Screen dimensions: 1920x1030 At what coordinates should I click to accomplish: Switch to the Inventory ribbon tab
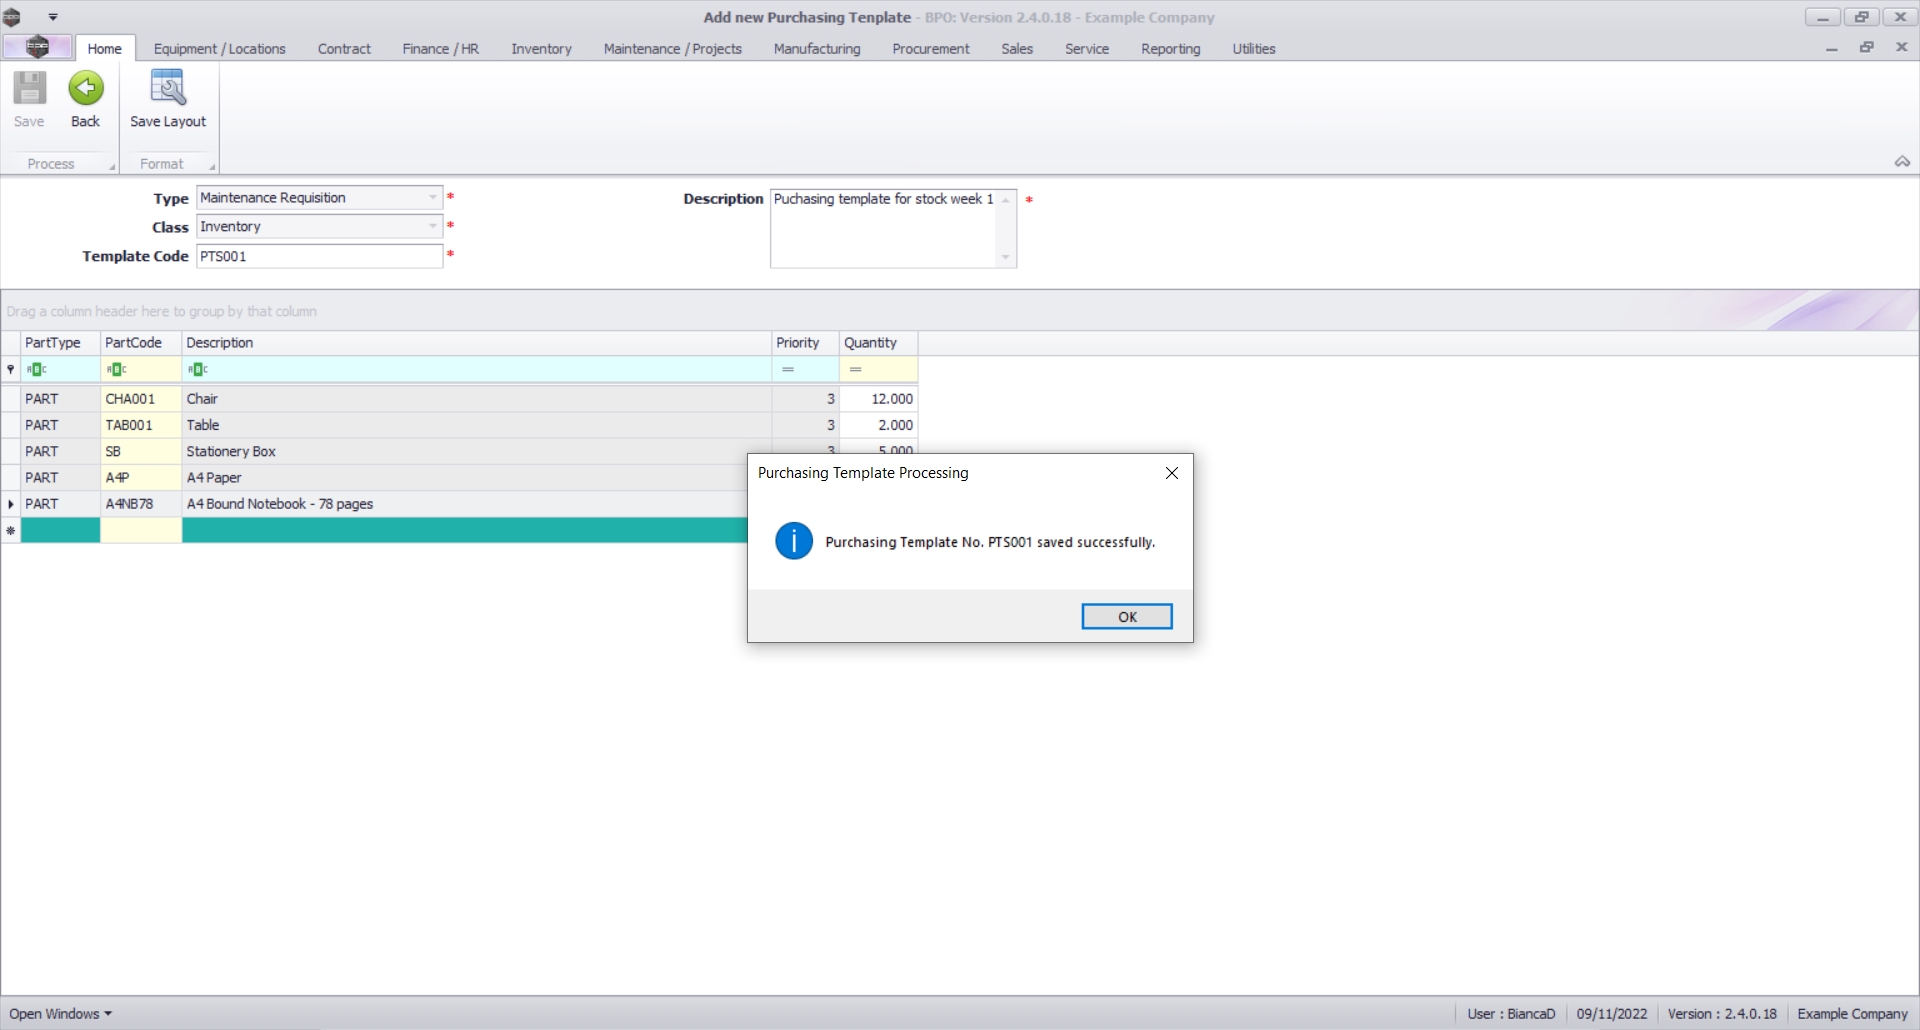coord(541,48)
